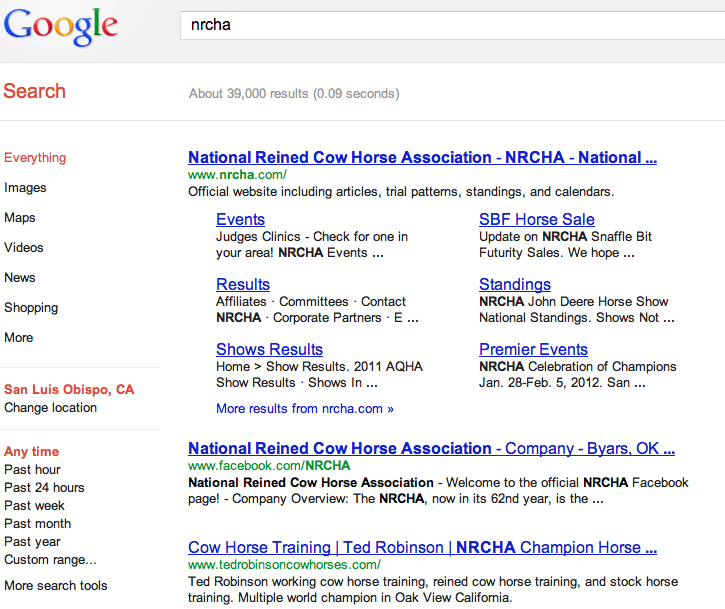Select the Maps search category
Screen dimensions: 725x609
pyautogui.click(x=20, y=218)
